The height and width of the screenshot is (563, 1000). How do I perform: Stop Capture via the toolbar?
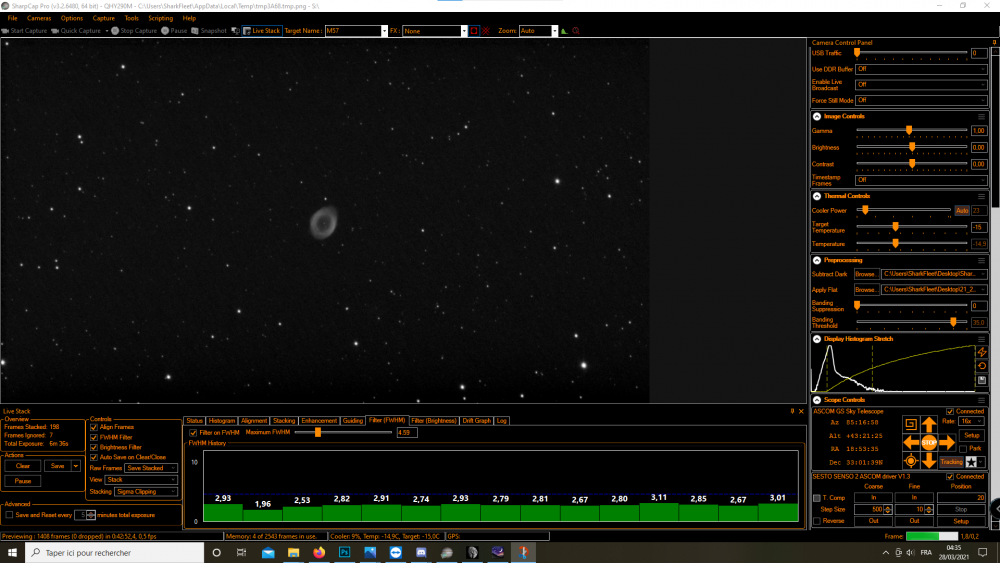134,31
